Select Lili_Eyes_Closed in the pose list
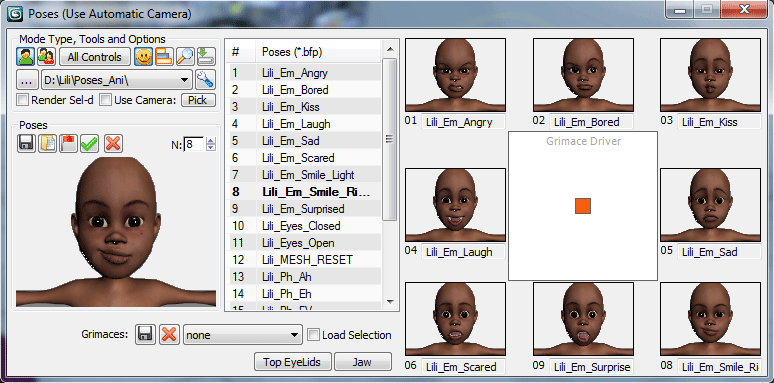 304,226
